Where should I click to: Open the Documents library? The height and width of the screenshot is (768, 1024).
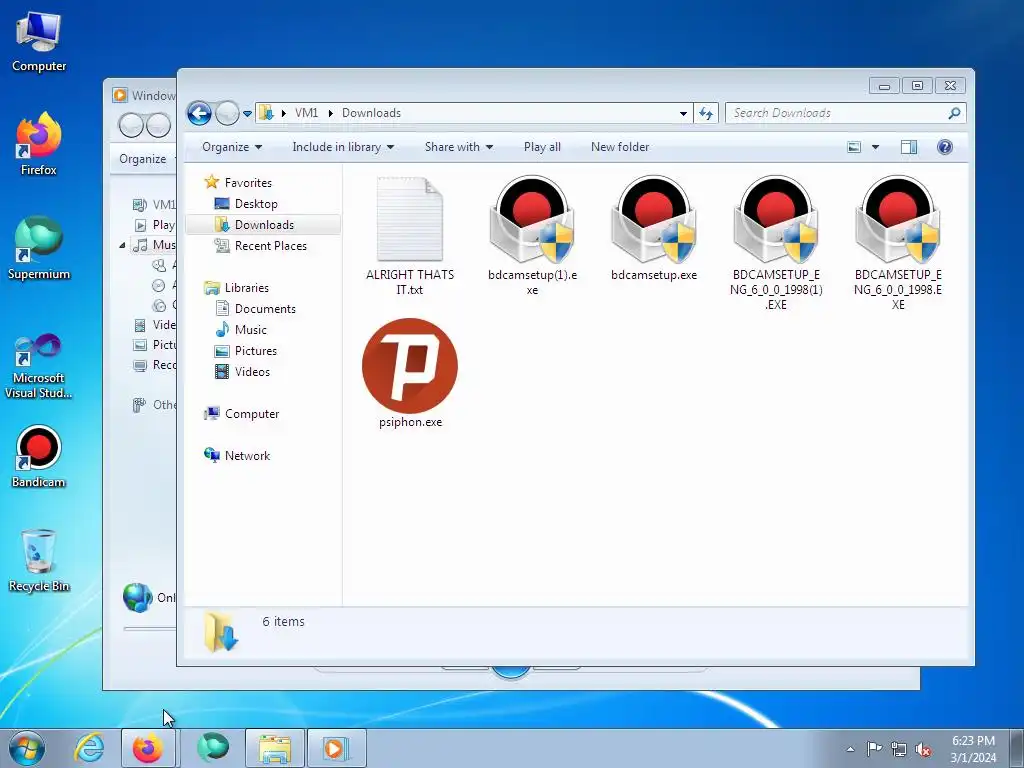[x=255, y=308]
